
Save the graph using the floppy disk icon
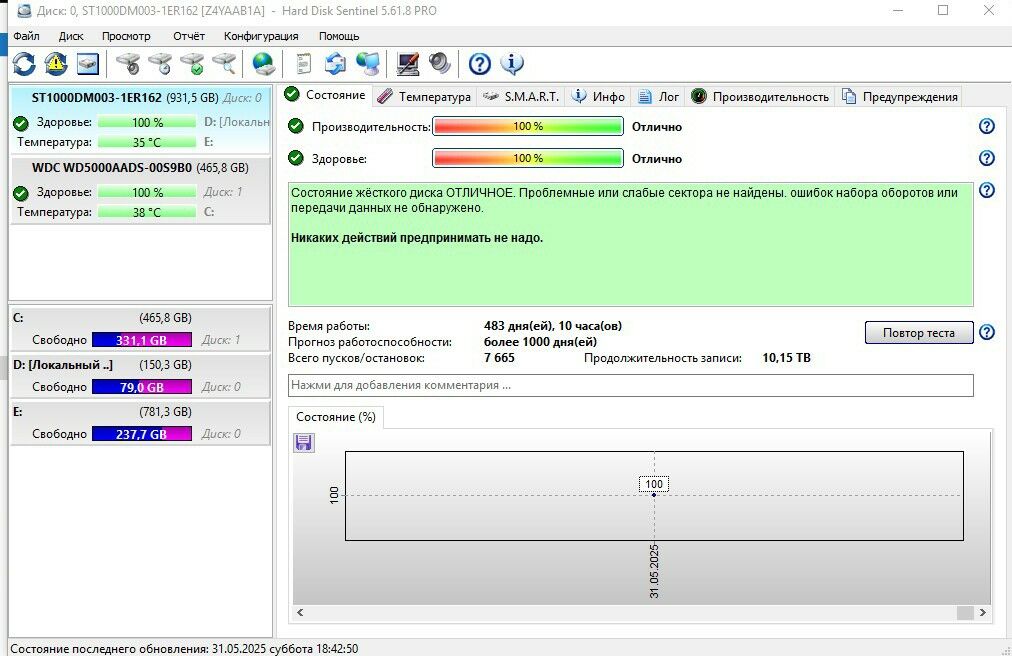304,442
